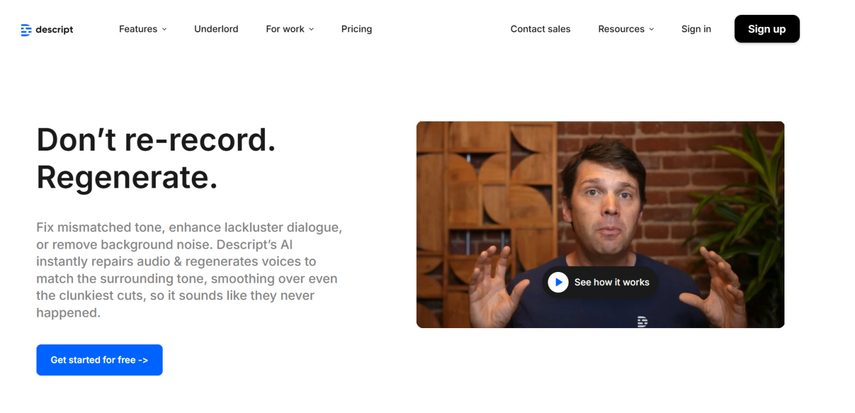Click the Descript watermark icon in video

tap(642, 321)
